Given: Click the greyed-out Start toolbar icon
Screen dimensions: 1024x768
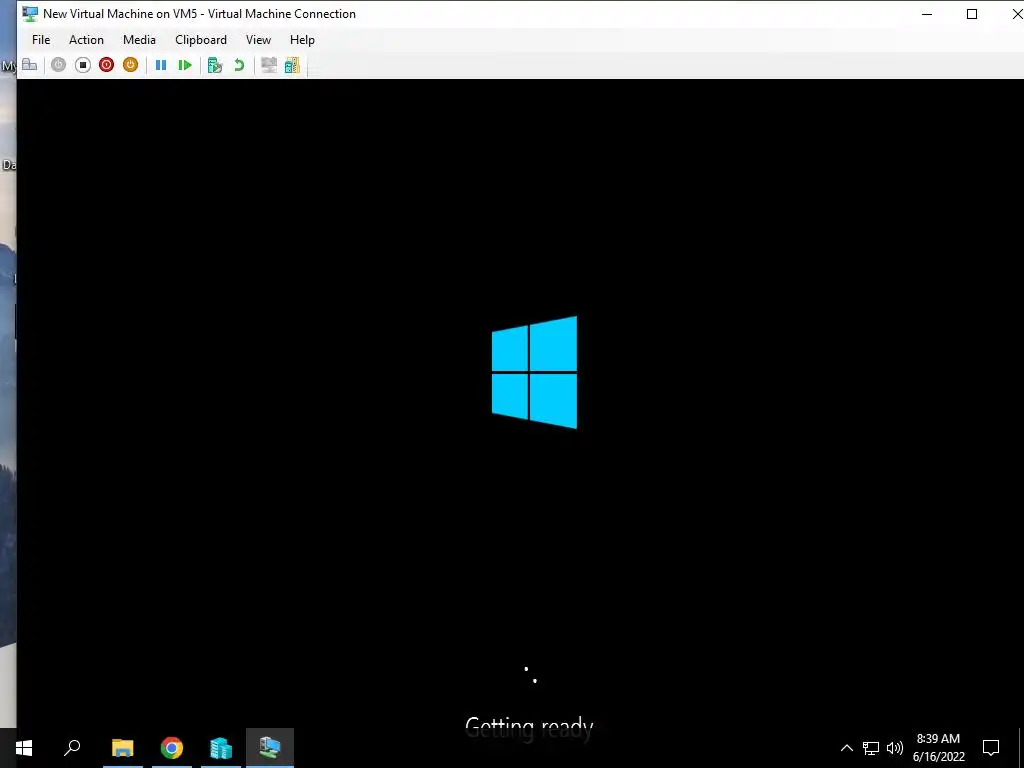Looking at the screenshot, I should [59, 65].
